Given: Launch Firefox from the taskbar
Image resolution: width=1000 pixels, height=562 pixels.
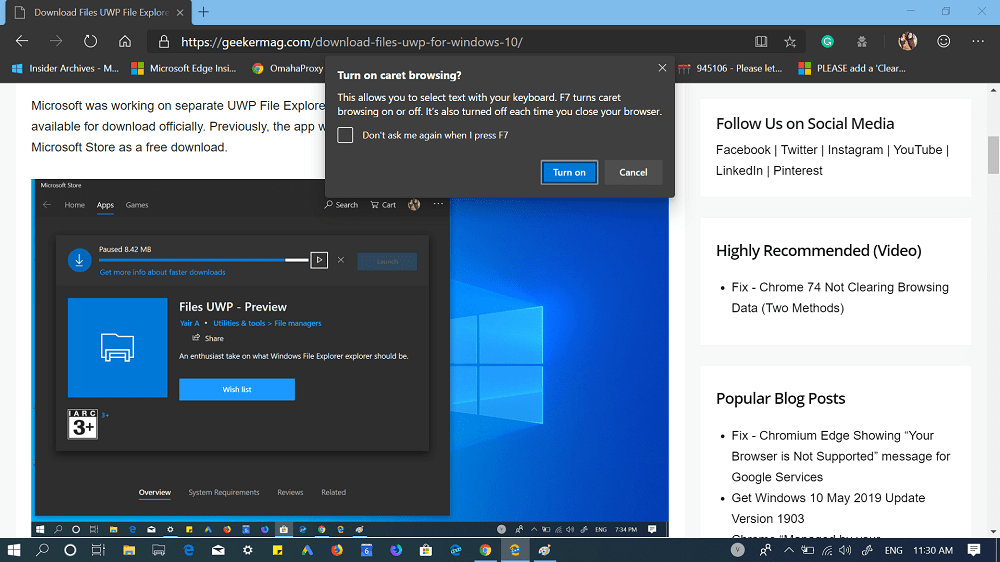Looking at the screenshot, I should (x=337, y=550).
